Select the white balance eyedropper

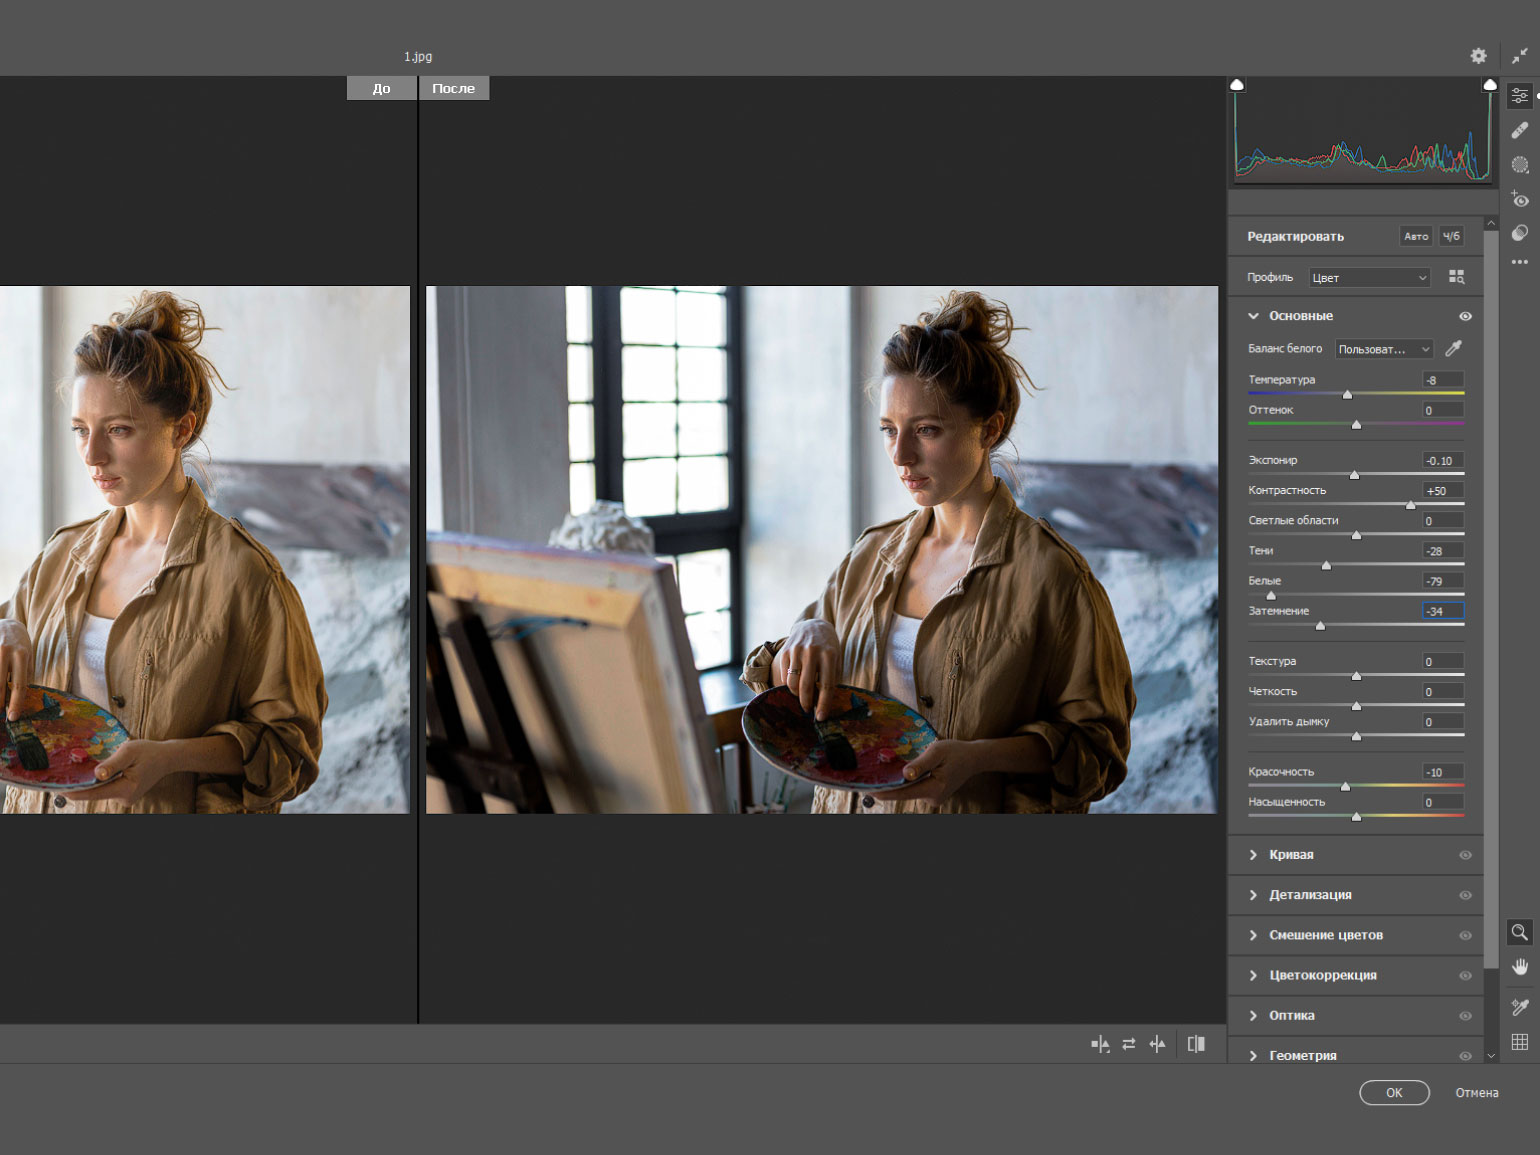[1454, 348]
